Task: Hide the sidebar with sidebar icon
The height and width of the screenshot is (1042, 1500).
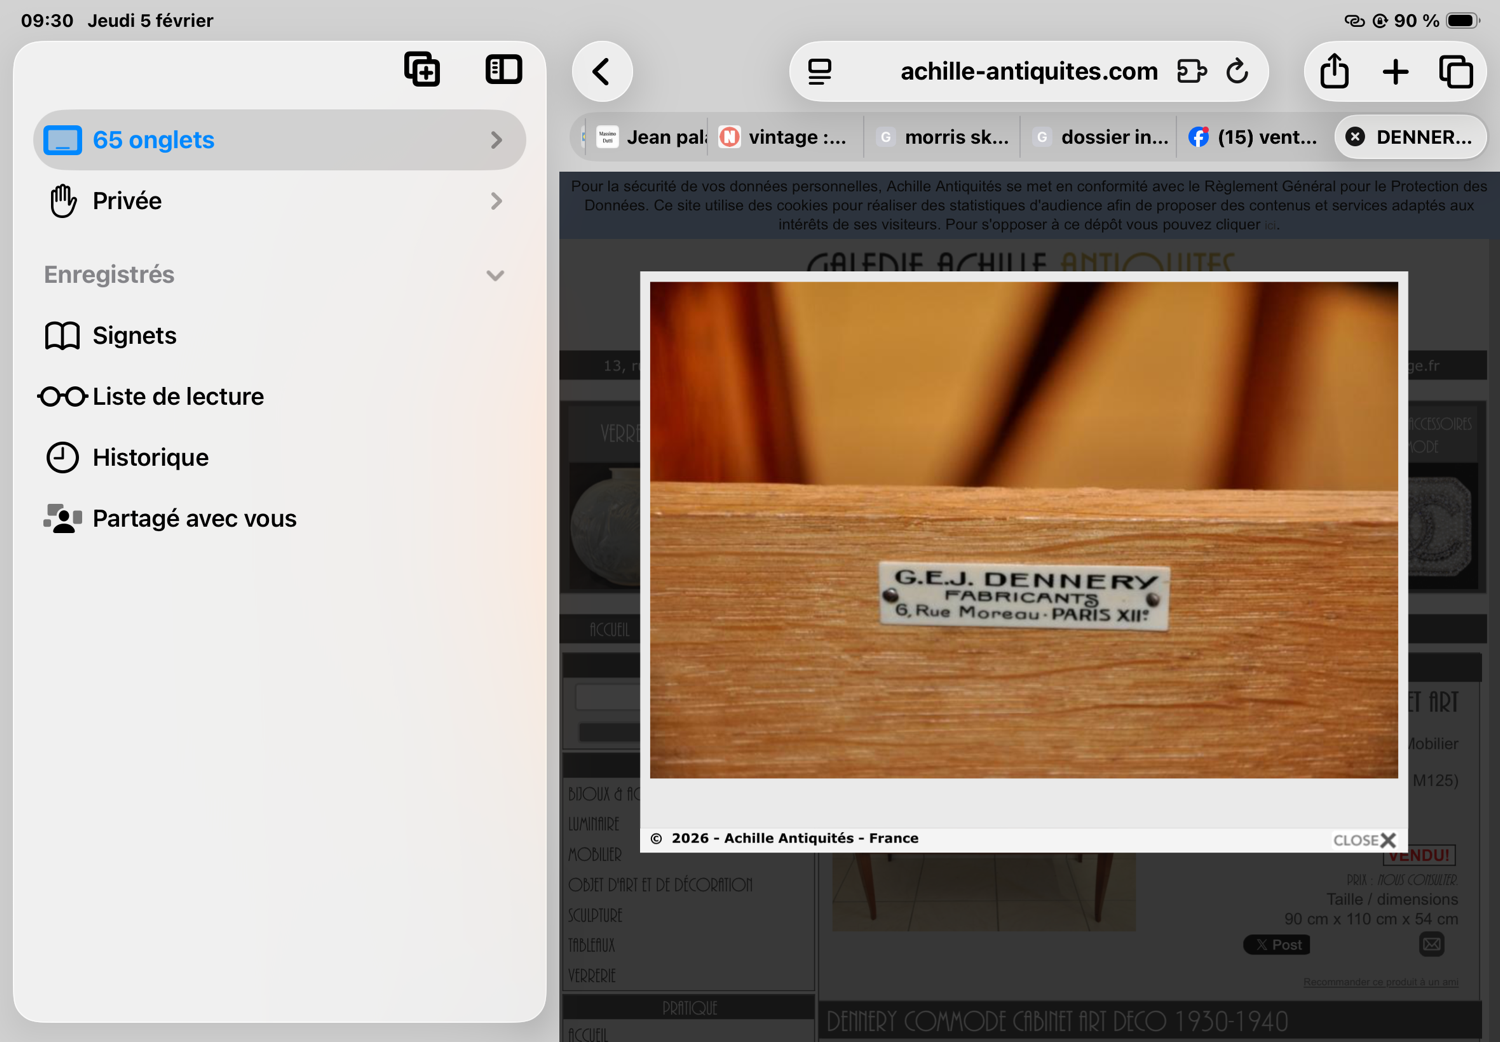Action: pos(503,69)
